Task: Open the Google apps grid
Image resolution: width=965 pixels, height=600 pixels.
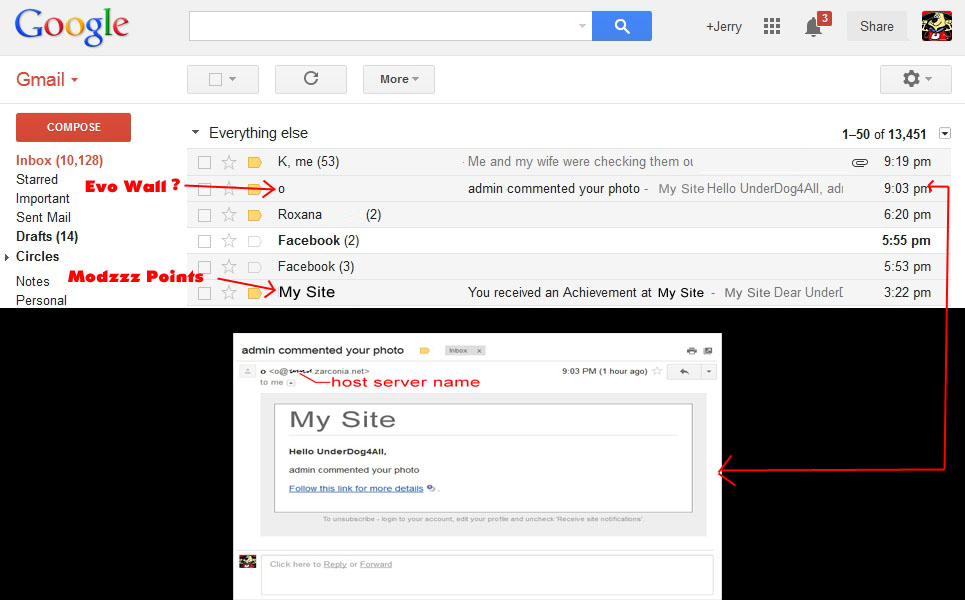Action: pos(772,26)
